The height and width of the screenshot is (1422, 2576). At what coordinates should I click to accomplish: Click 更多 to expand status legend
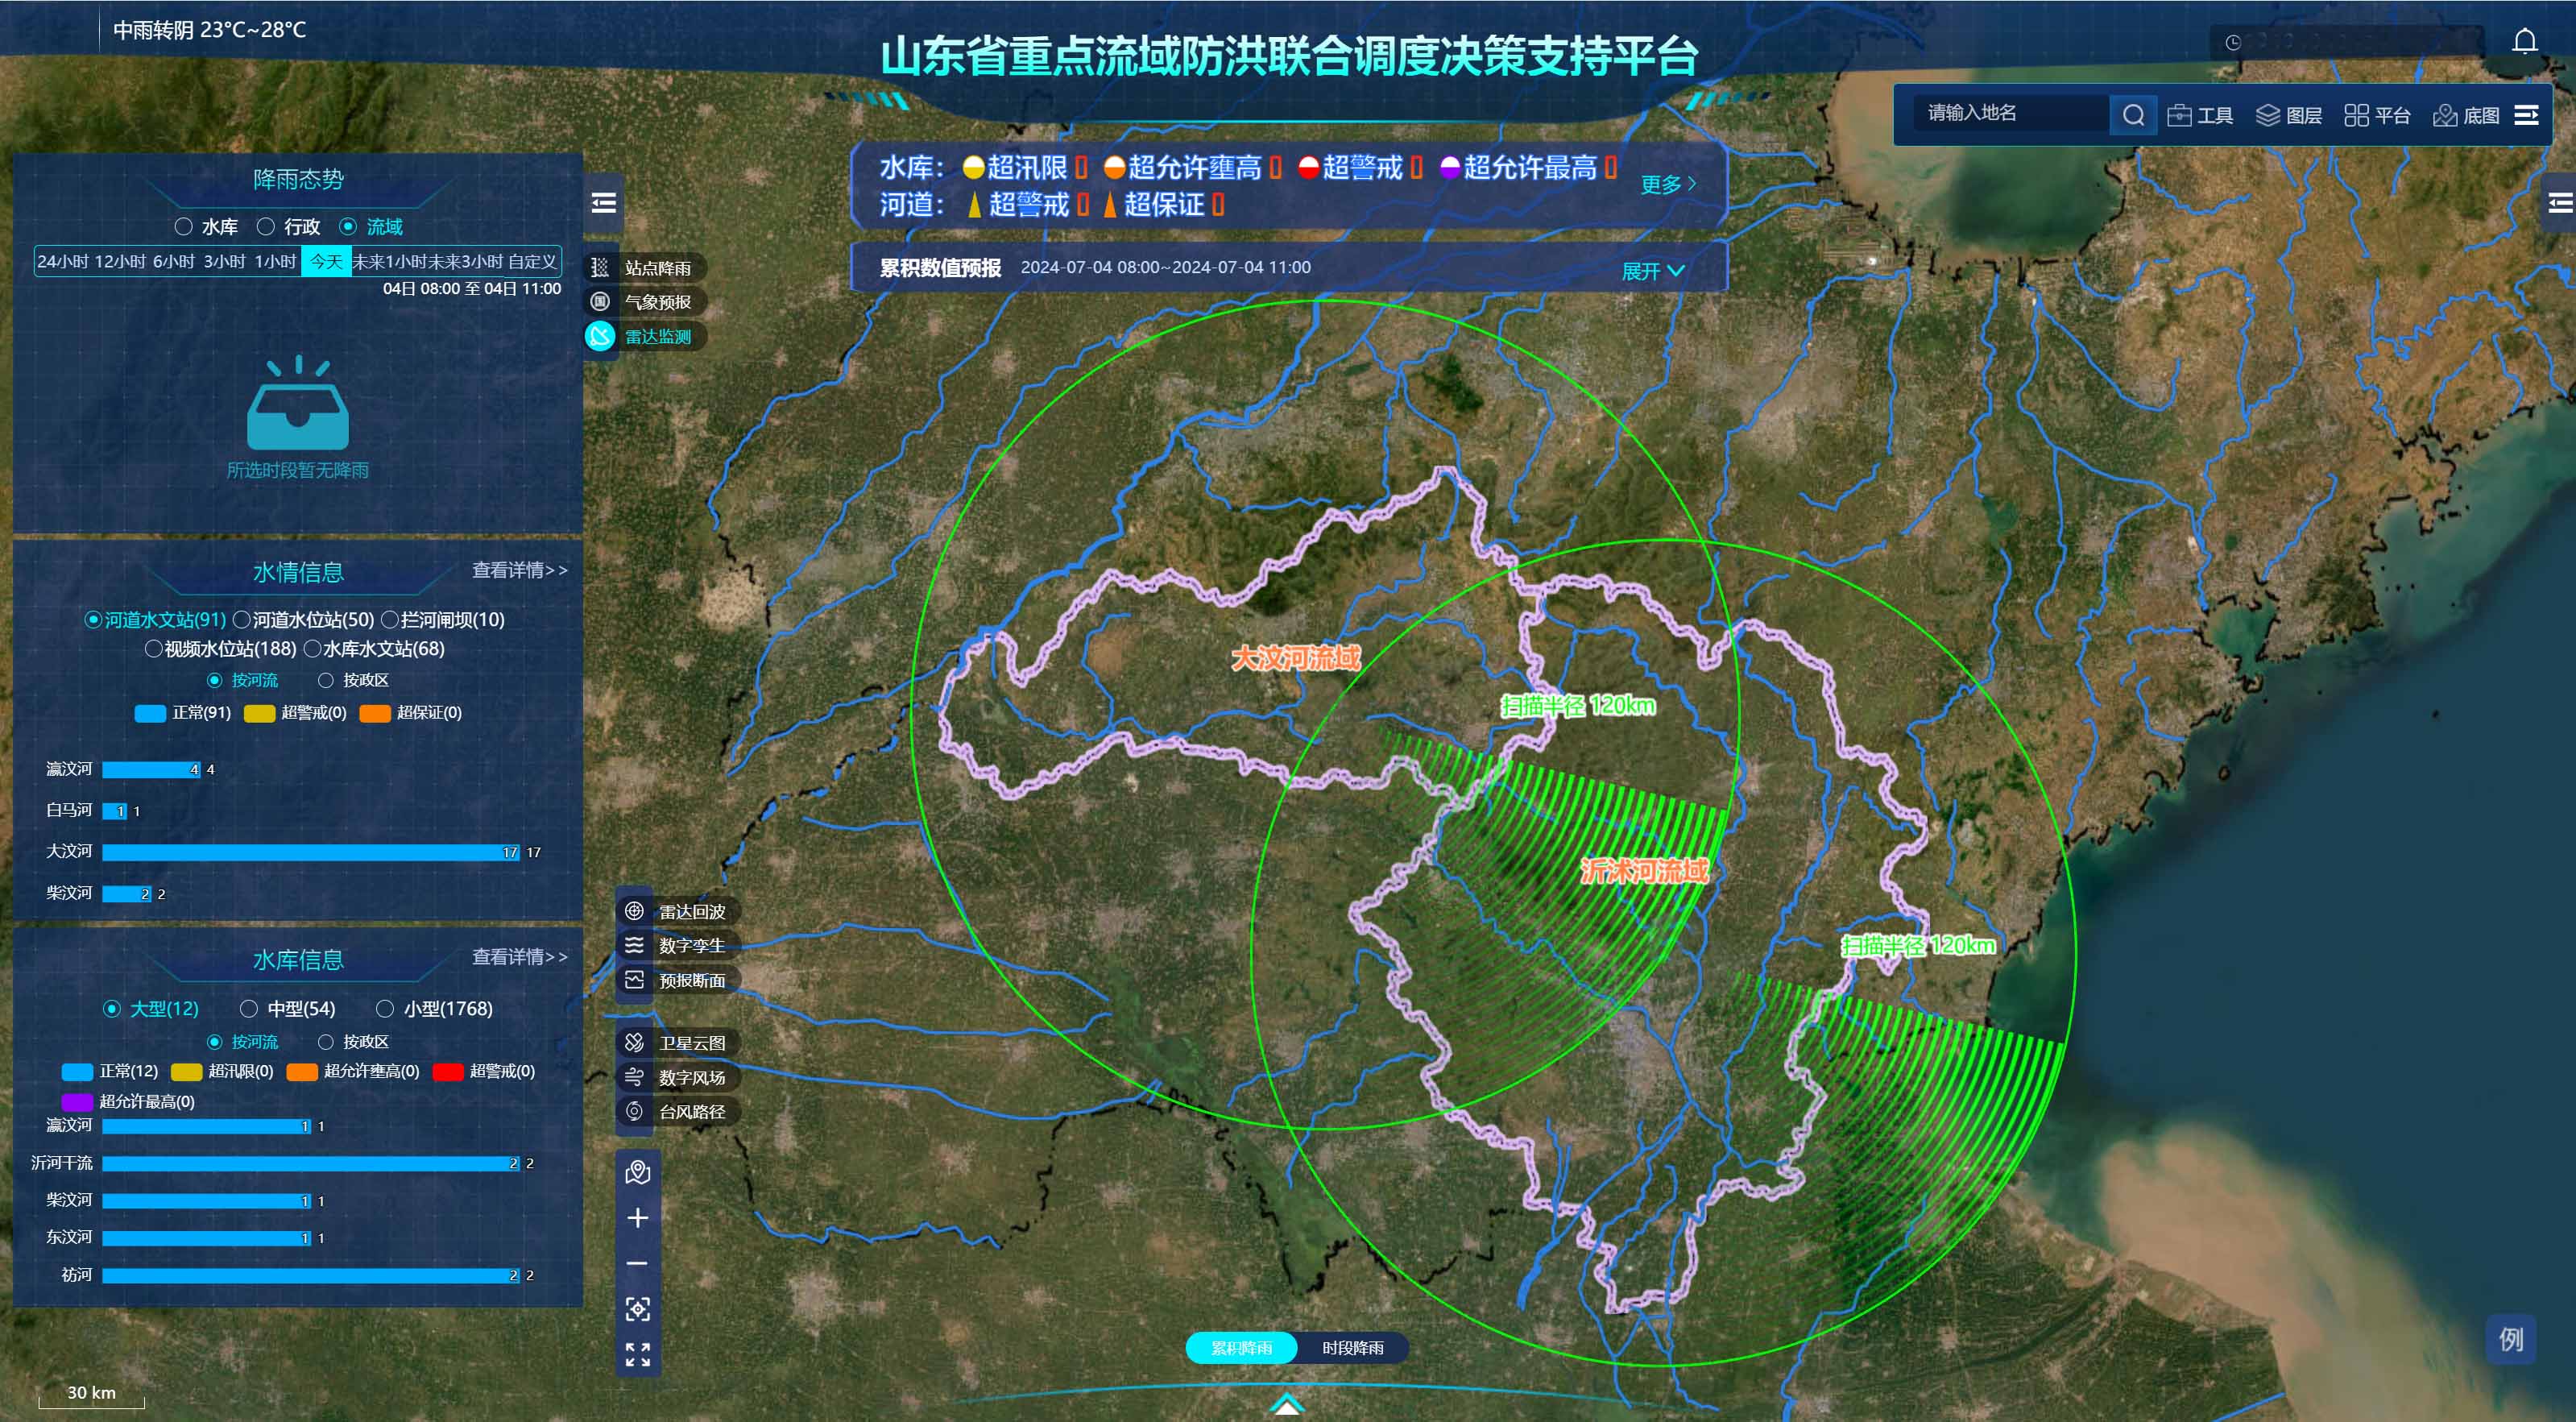[x=1667, y=184]
